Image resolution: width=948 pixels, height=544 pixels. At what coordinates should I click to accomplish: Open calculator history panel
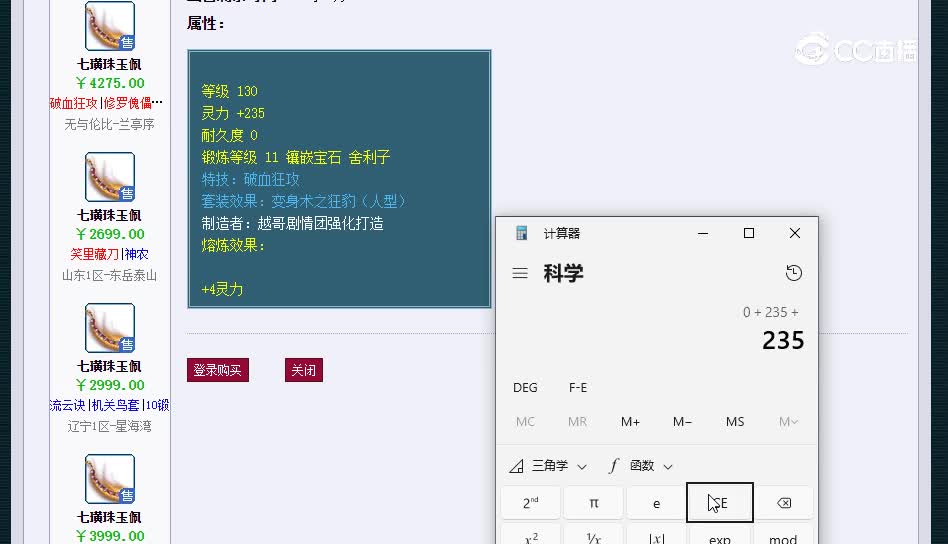[x=794, y=273]
